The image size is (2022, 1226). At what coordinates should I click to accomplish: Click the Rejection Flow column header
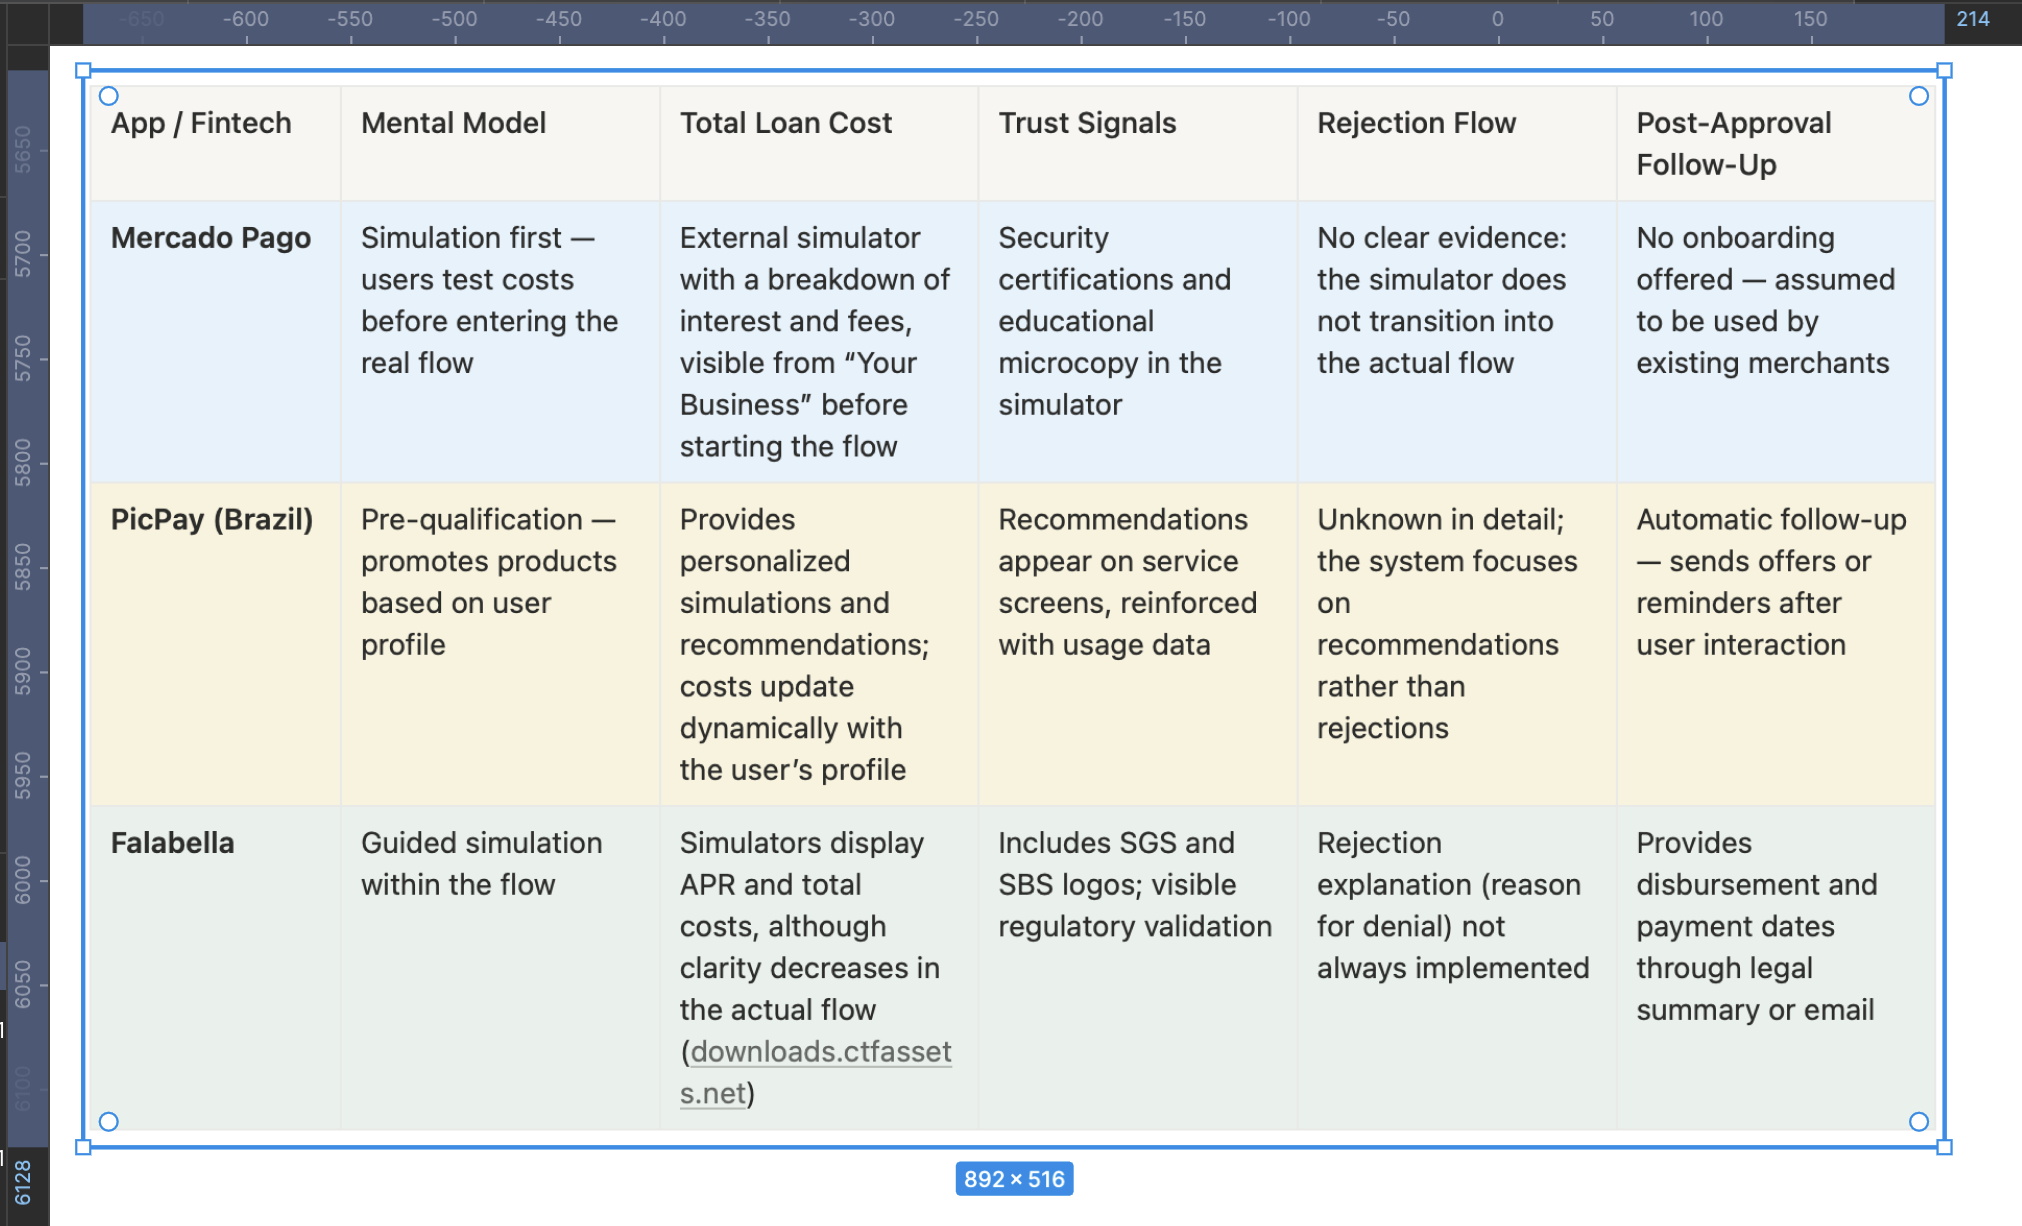[1416, 123]
